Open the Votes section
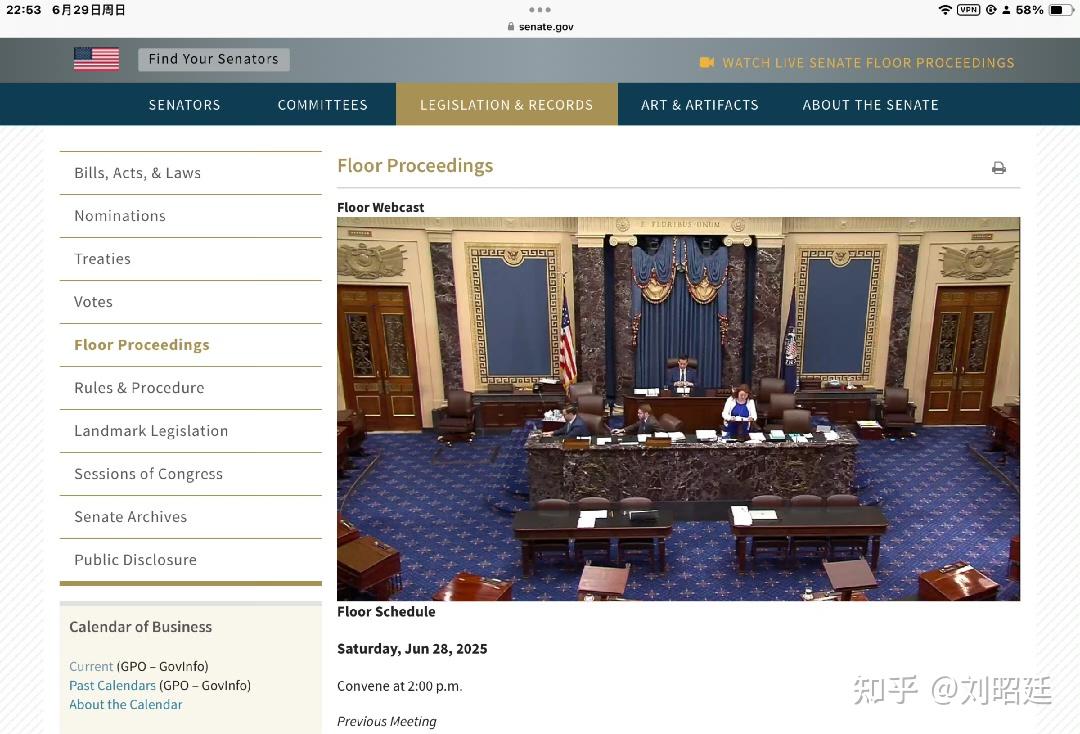Screen dimensions: 1080x734 click(191, 302)
